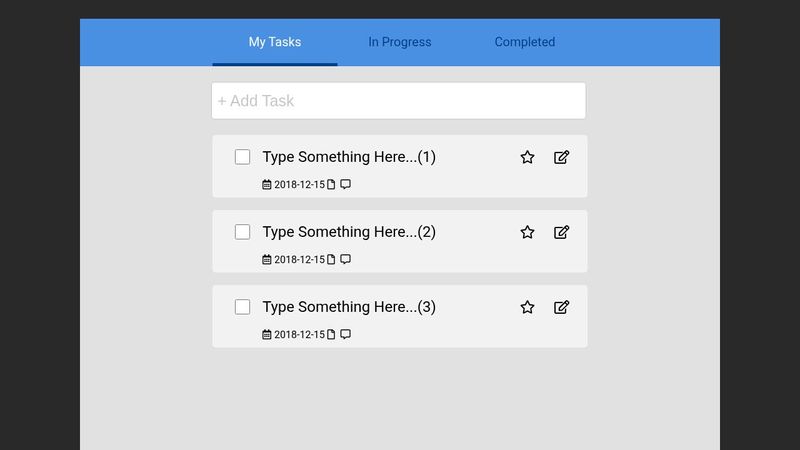Star the first task (1)
The width and height of the screenshot is (800, 450).
point(527,157)
